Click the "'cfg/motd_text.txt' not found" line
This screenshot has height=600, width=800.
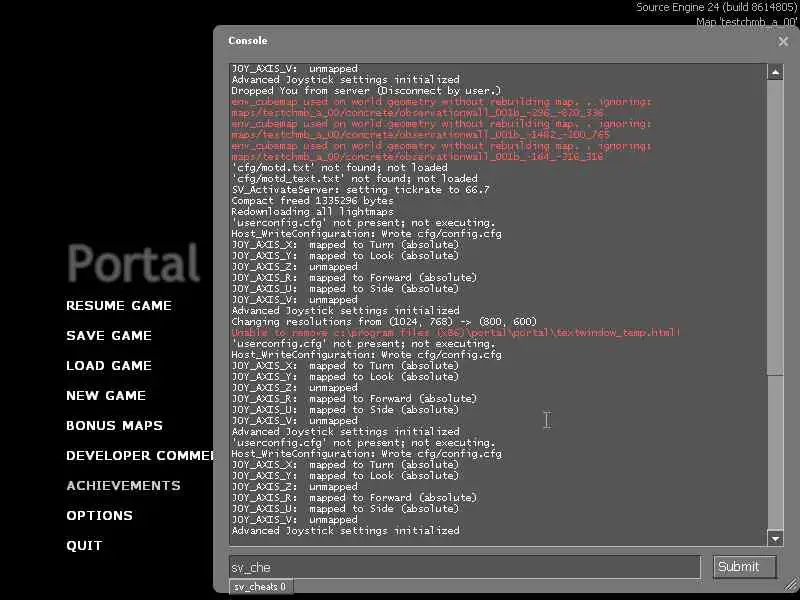pyautogui.click(x=355, y=179)
